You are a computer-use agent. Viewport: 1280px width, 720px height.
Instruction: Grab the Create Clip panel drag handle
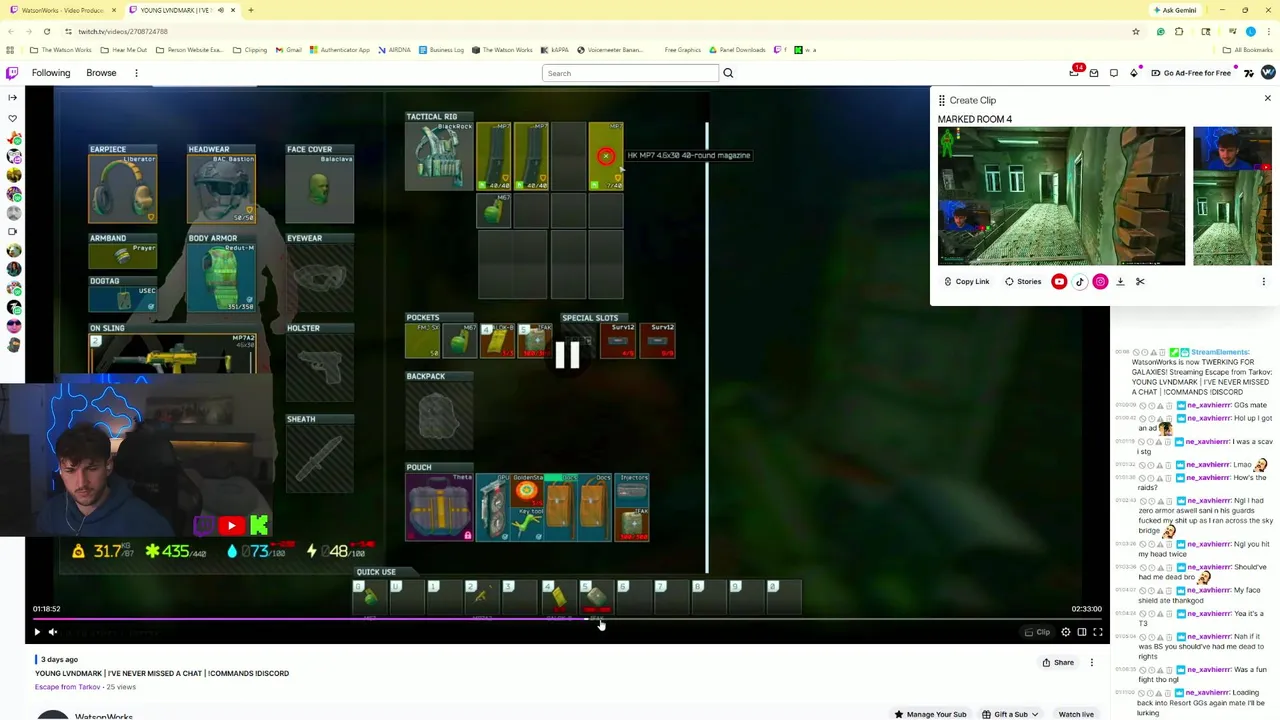(942, 100)
